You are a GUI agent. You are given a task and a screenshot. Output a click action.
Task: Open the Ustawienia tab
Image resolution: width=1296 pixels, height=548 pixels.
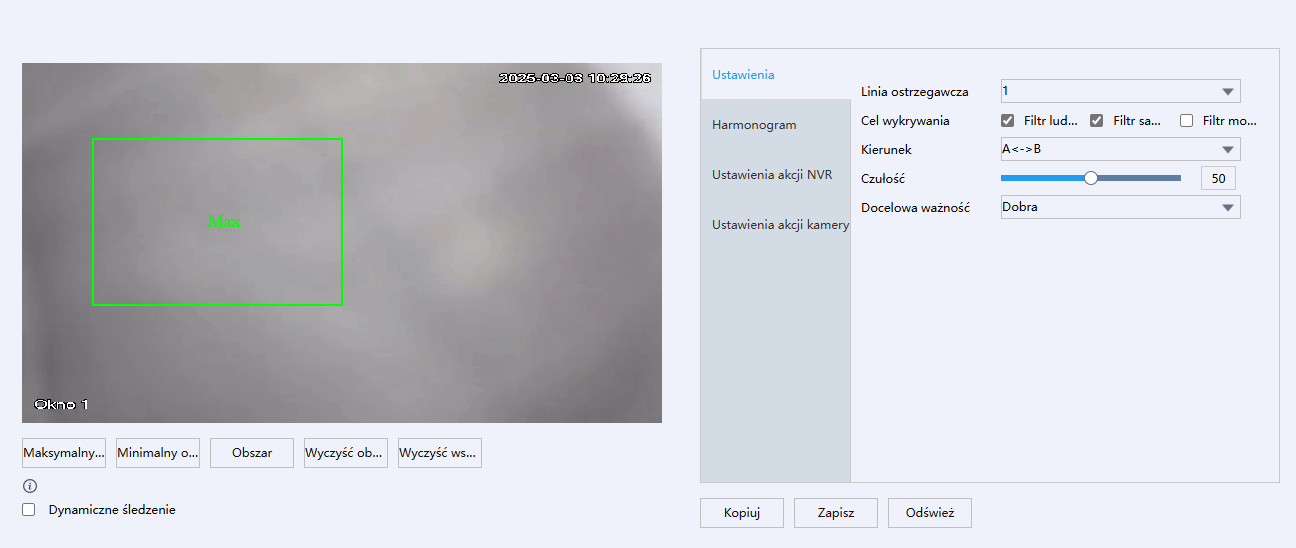[x=776, y=74]
